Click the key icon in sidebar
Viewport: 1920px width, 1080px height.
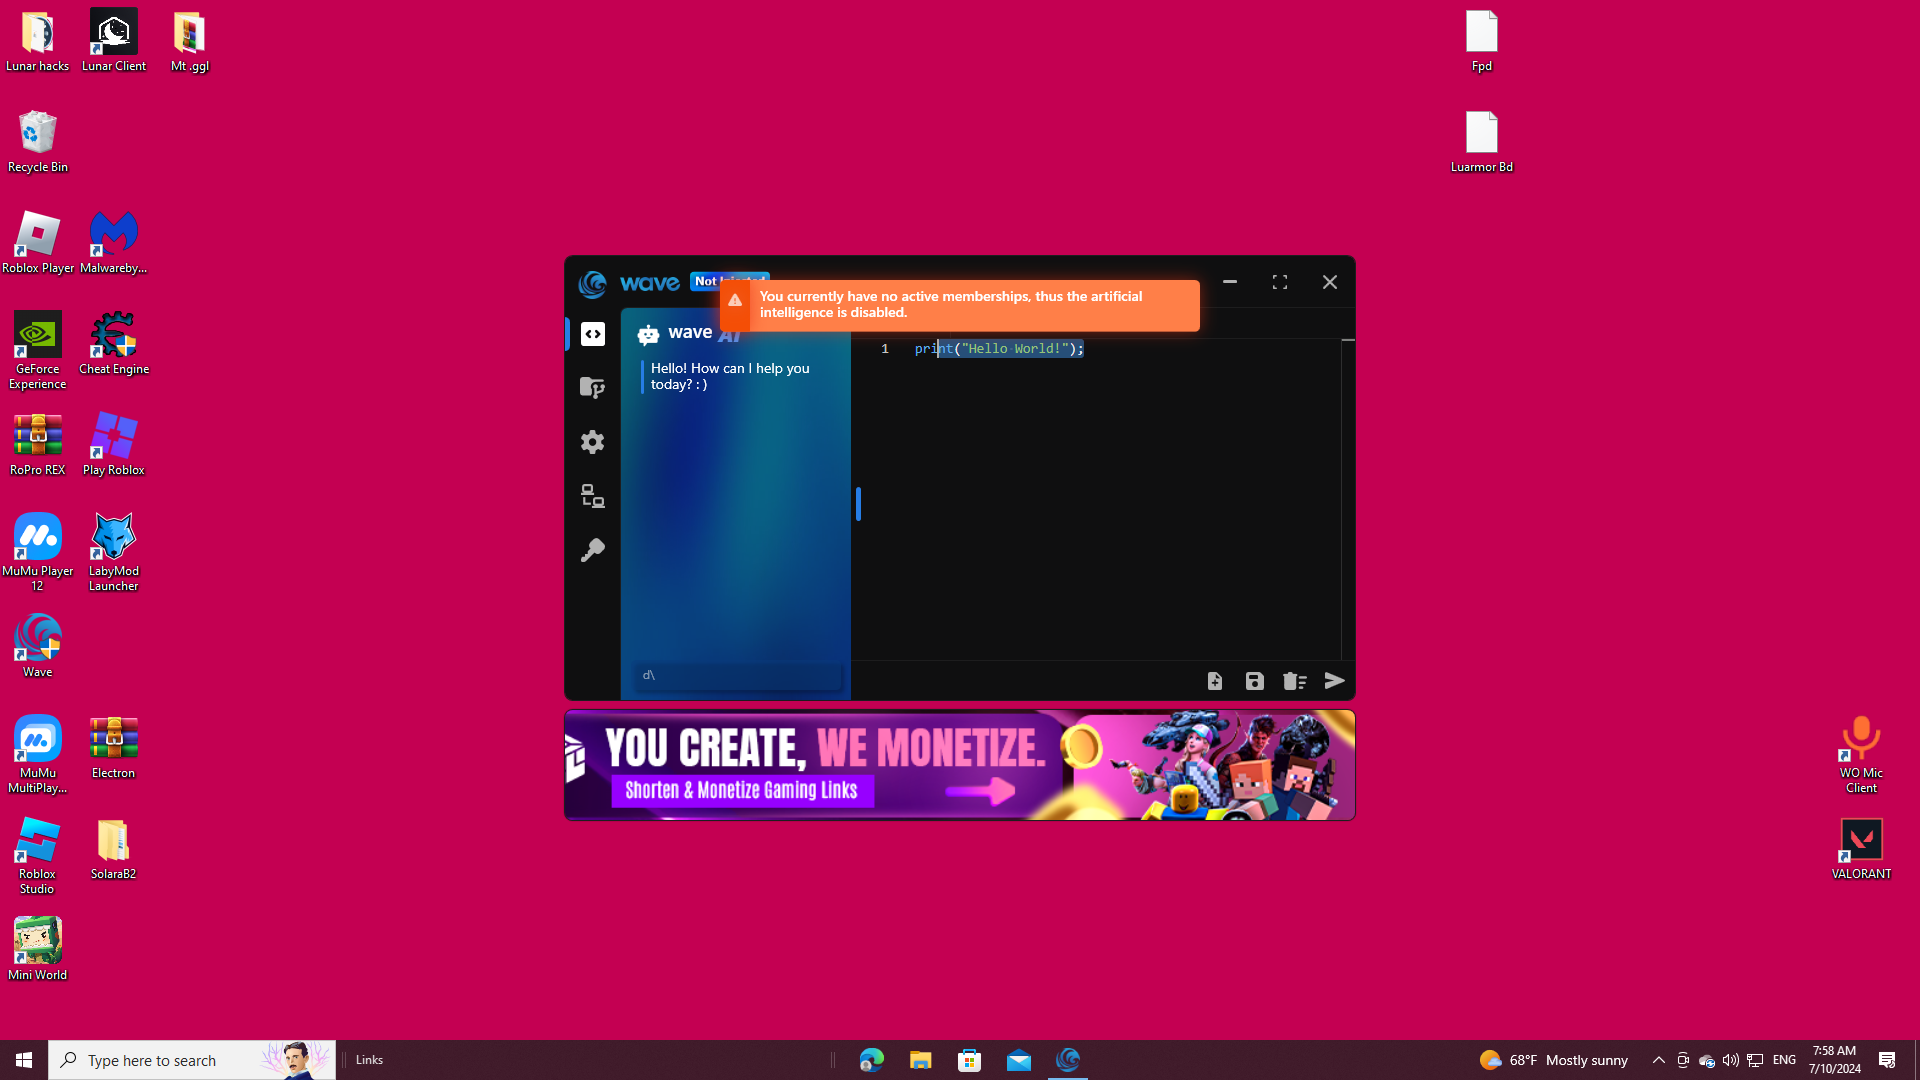coord(593,551)
